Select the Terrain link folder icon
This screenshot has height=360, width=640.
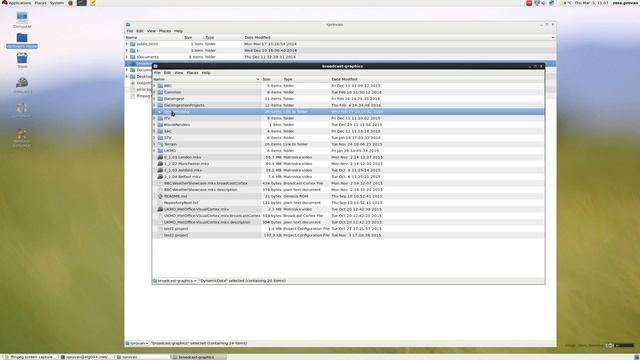pos(160,144)
